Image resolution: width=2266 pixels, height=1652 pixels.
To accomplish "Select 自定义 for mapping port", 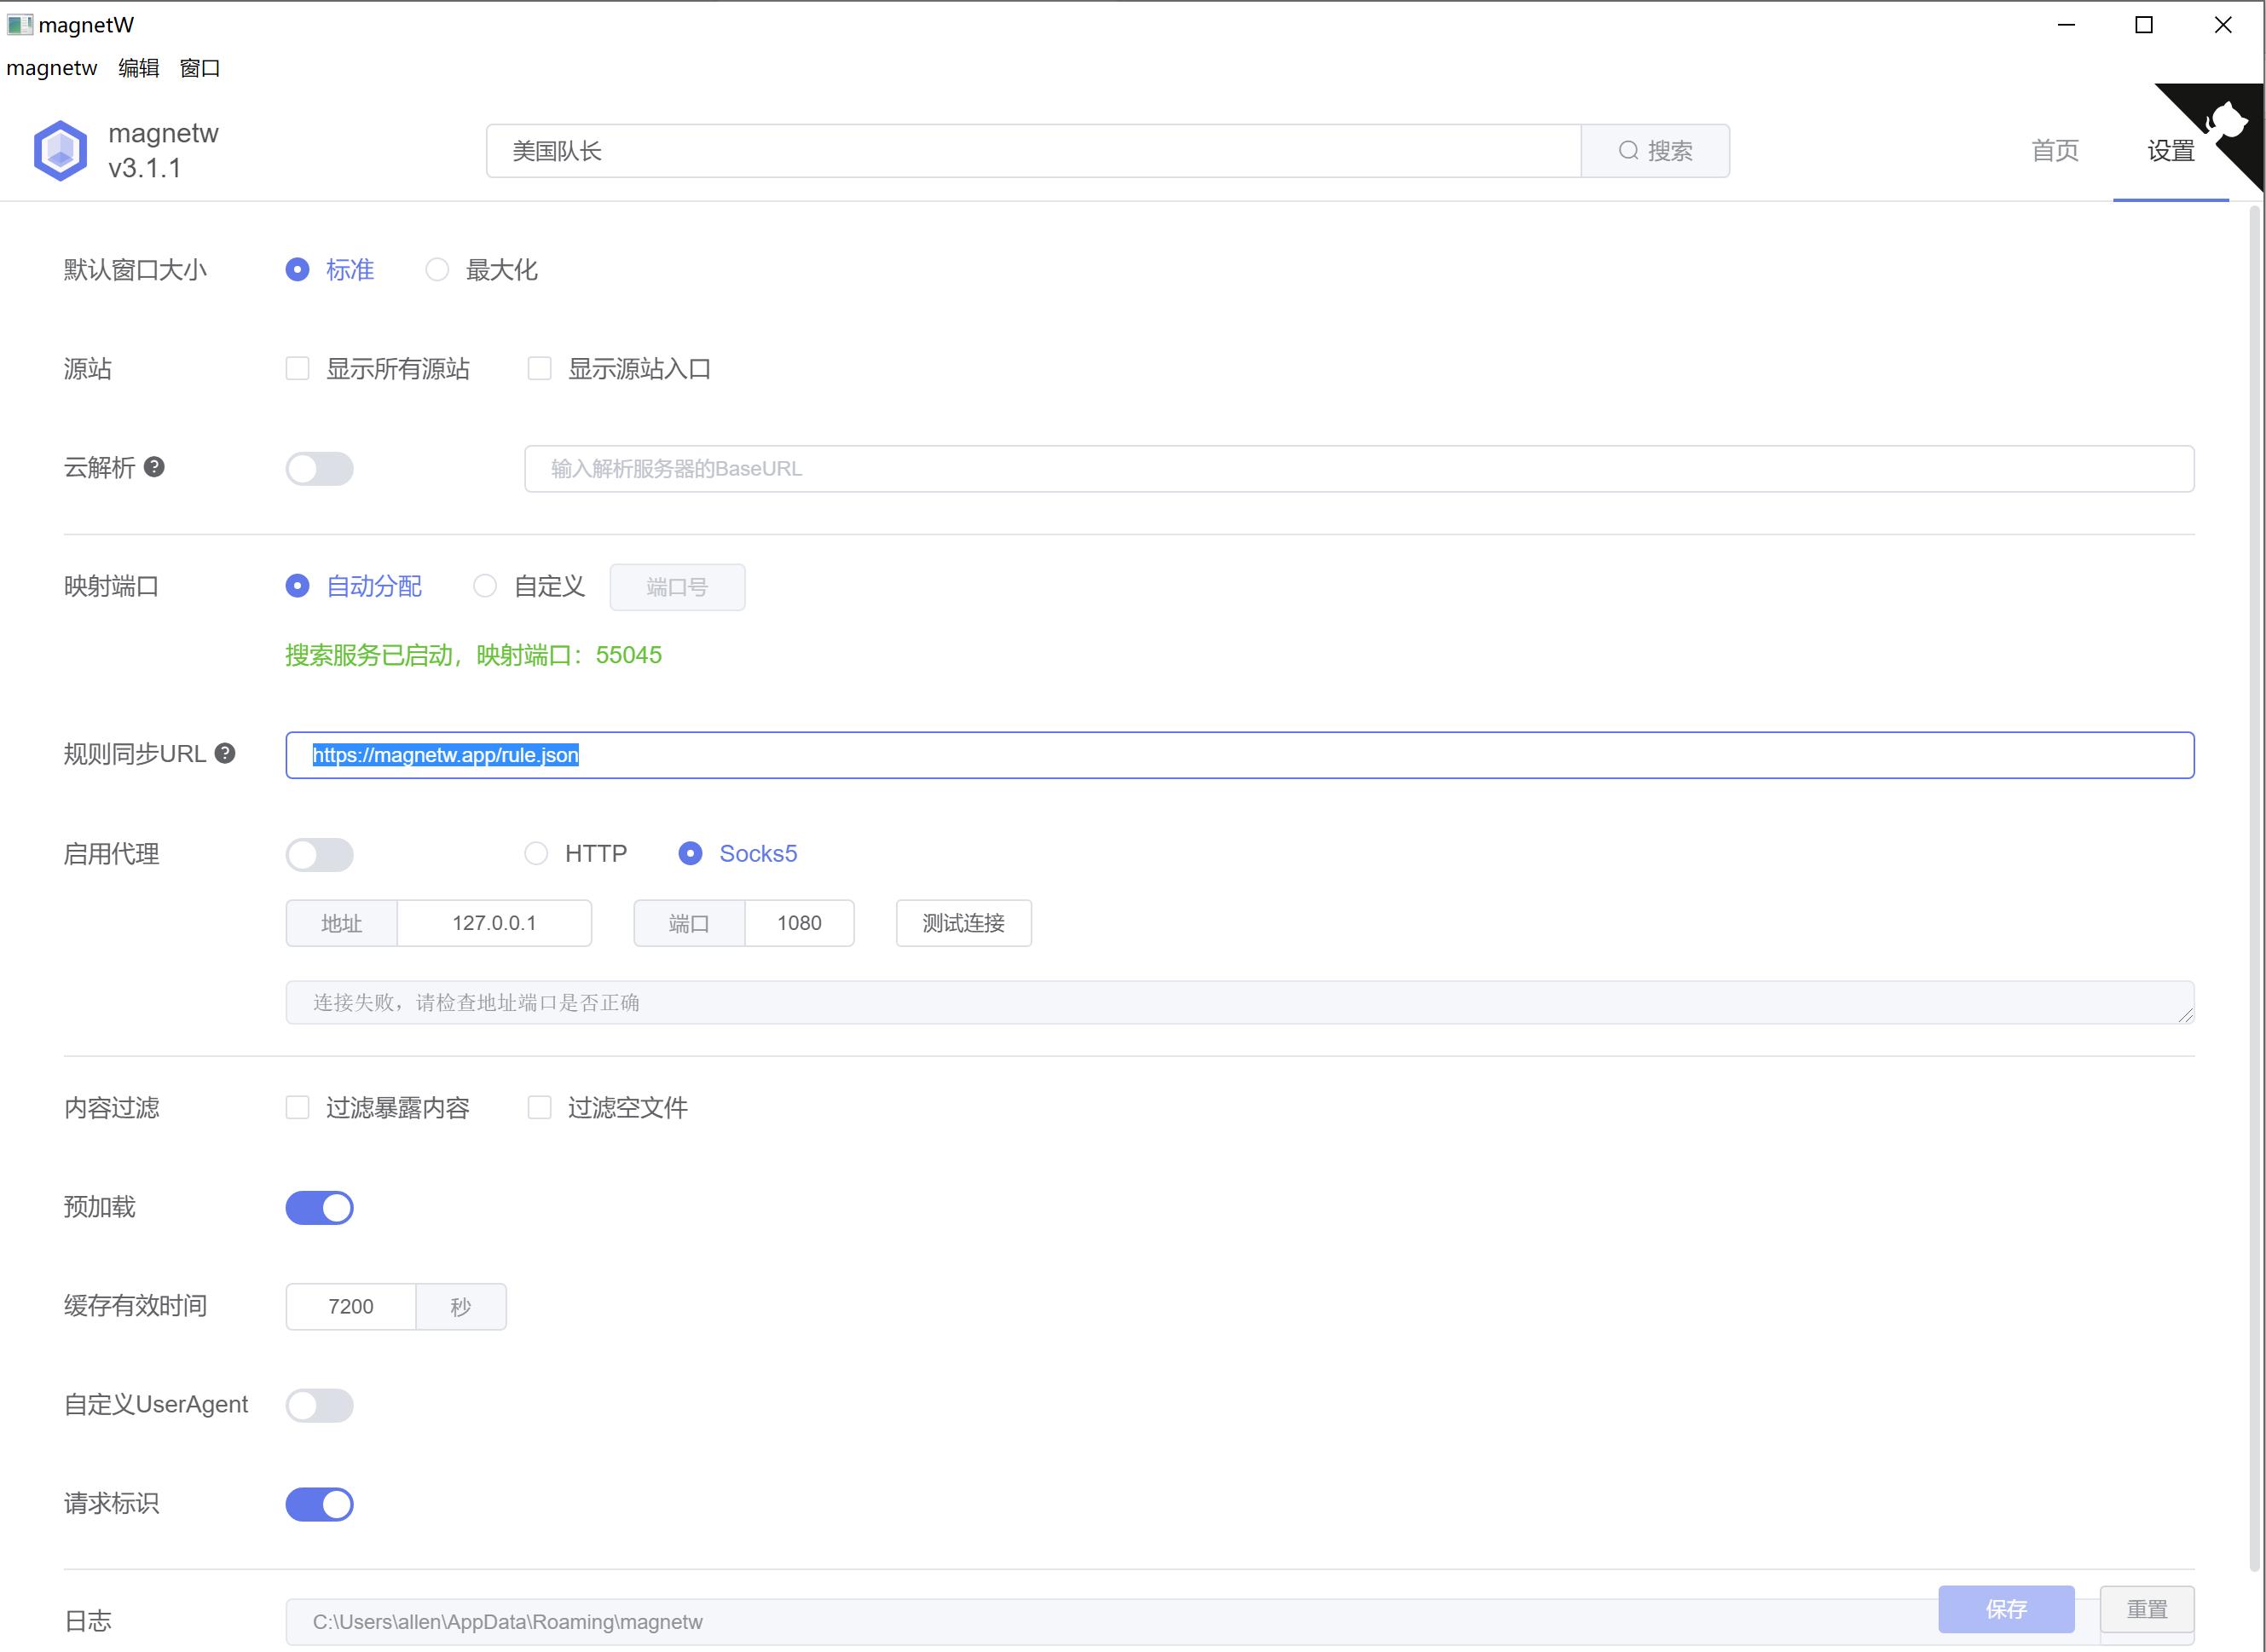I will click(x=486, y=586).
